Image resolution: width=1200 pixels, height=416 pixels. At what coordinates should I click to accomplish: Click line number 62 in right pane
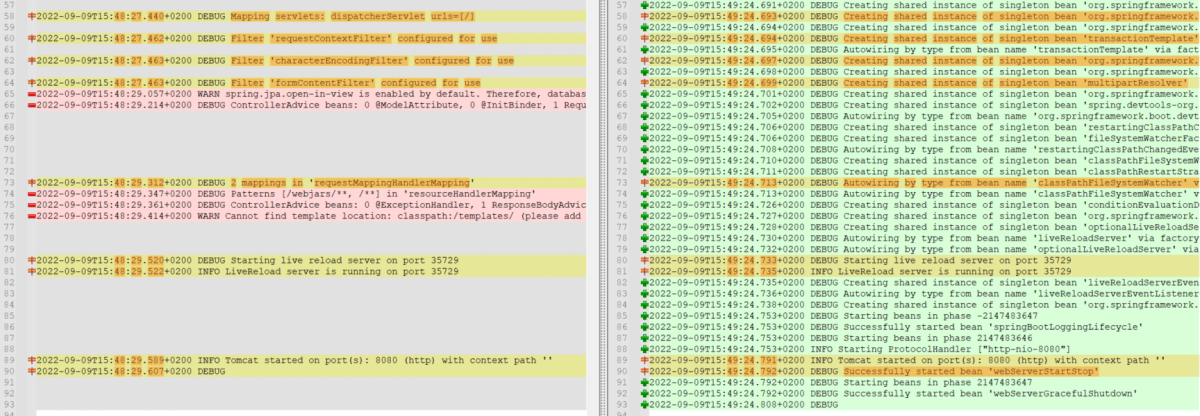click(620, 60)
